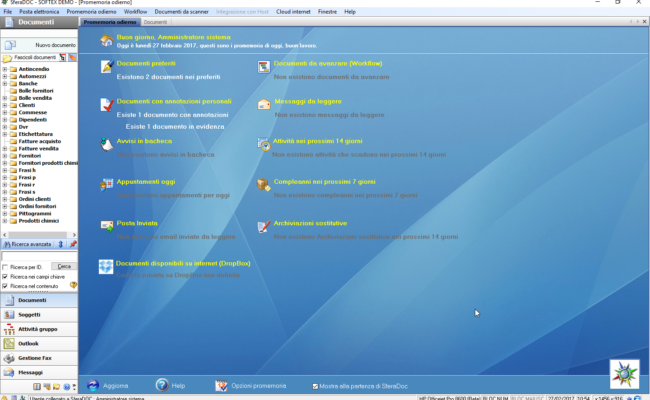Toggle Ricerca per ID checkbox
This screenshot has width=650, height=400.
click(5, 267)
